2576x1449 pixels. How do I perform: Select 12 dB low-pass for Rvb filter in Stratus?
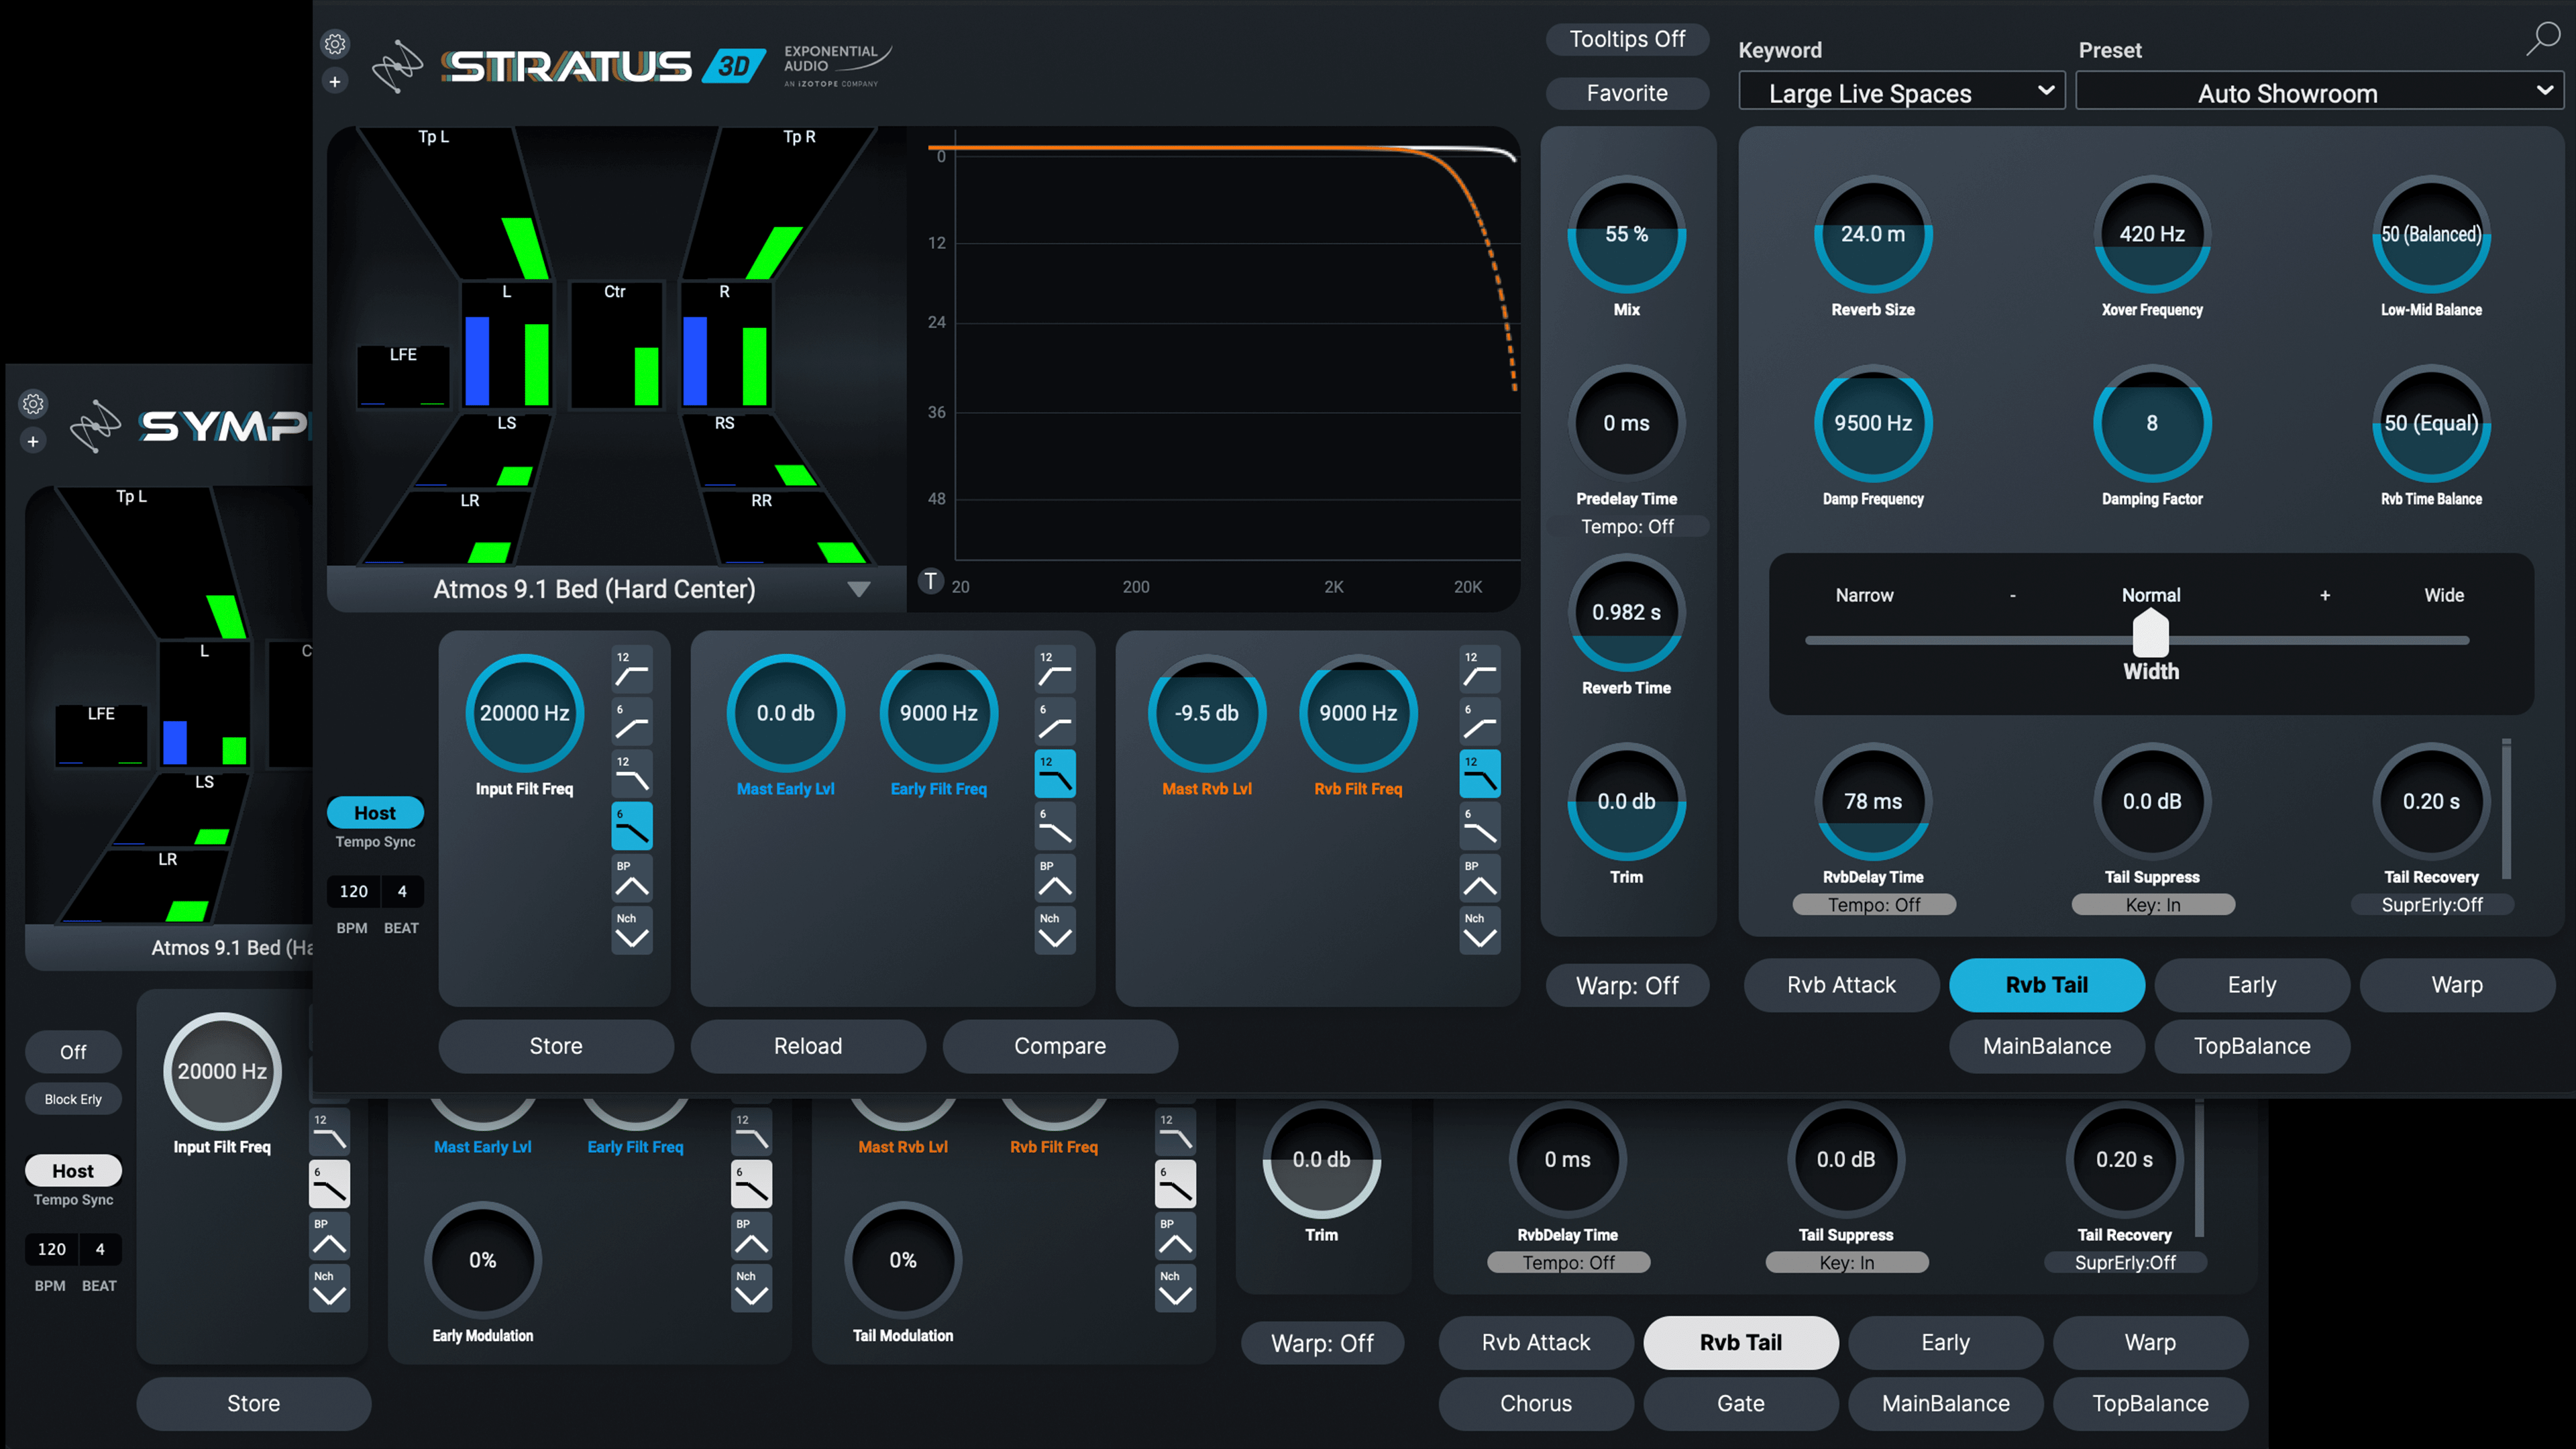point(1480,774)
